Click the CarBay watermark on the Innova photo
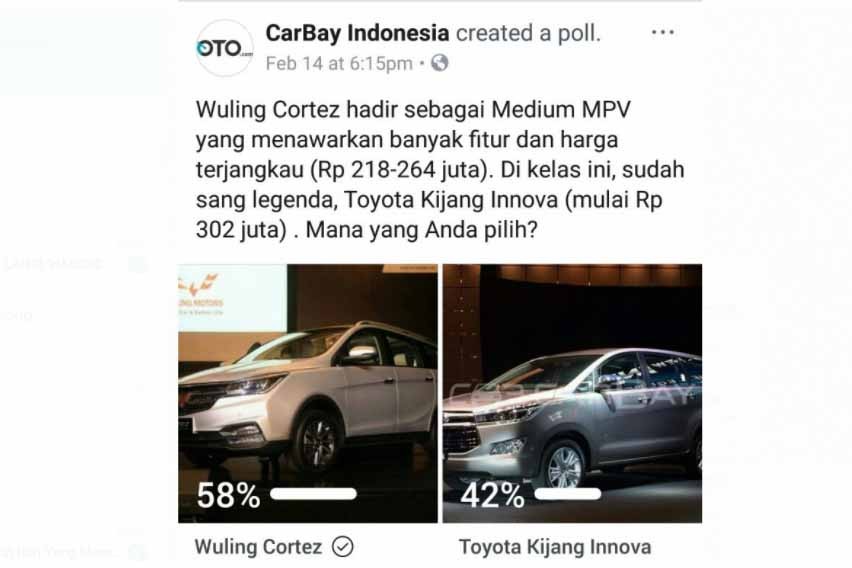852x568 pixels. tap(571, 392)
